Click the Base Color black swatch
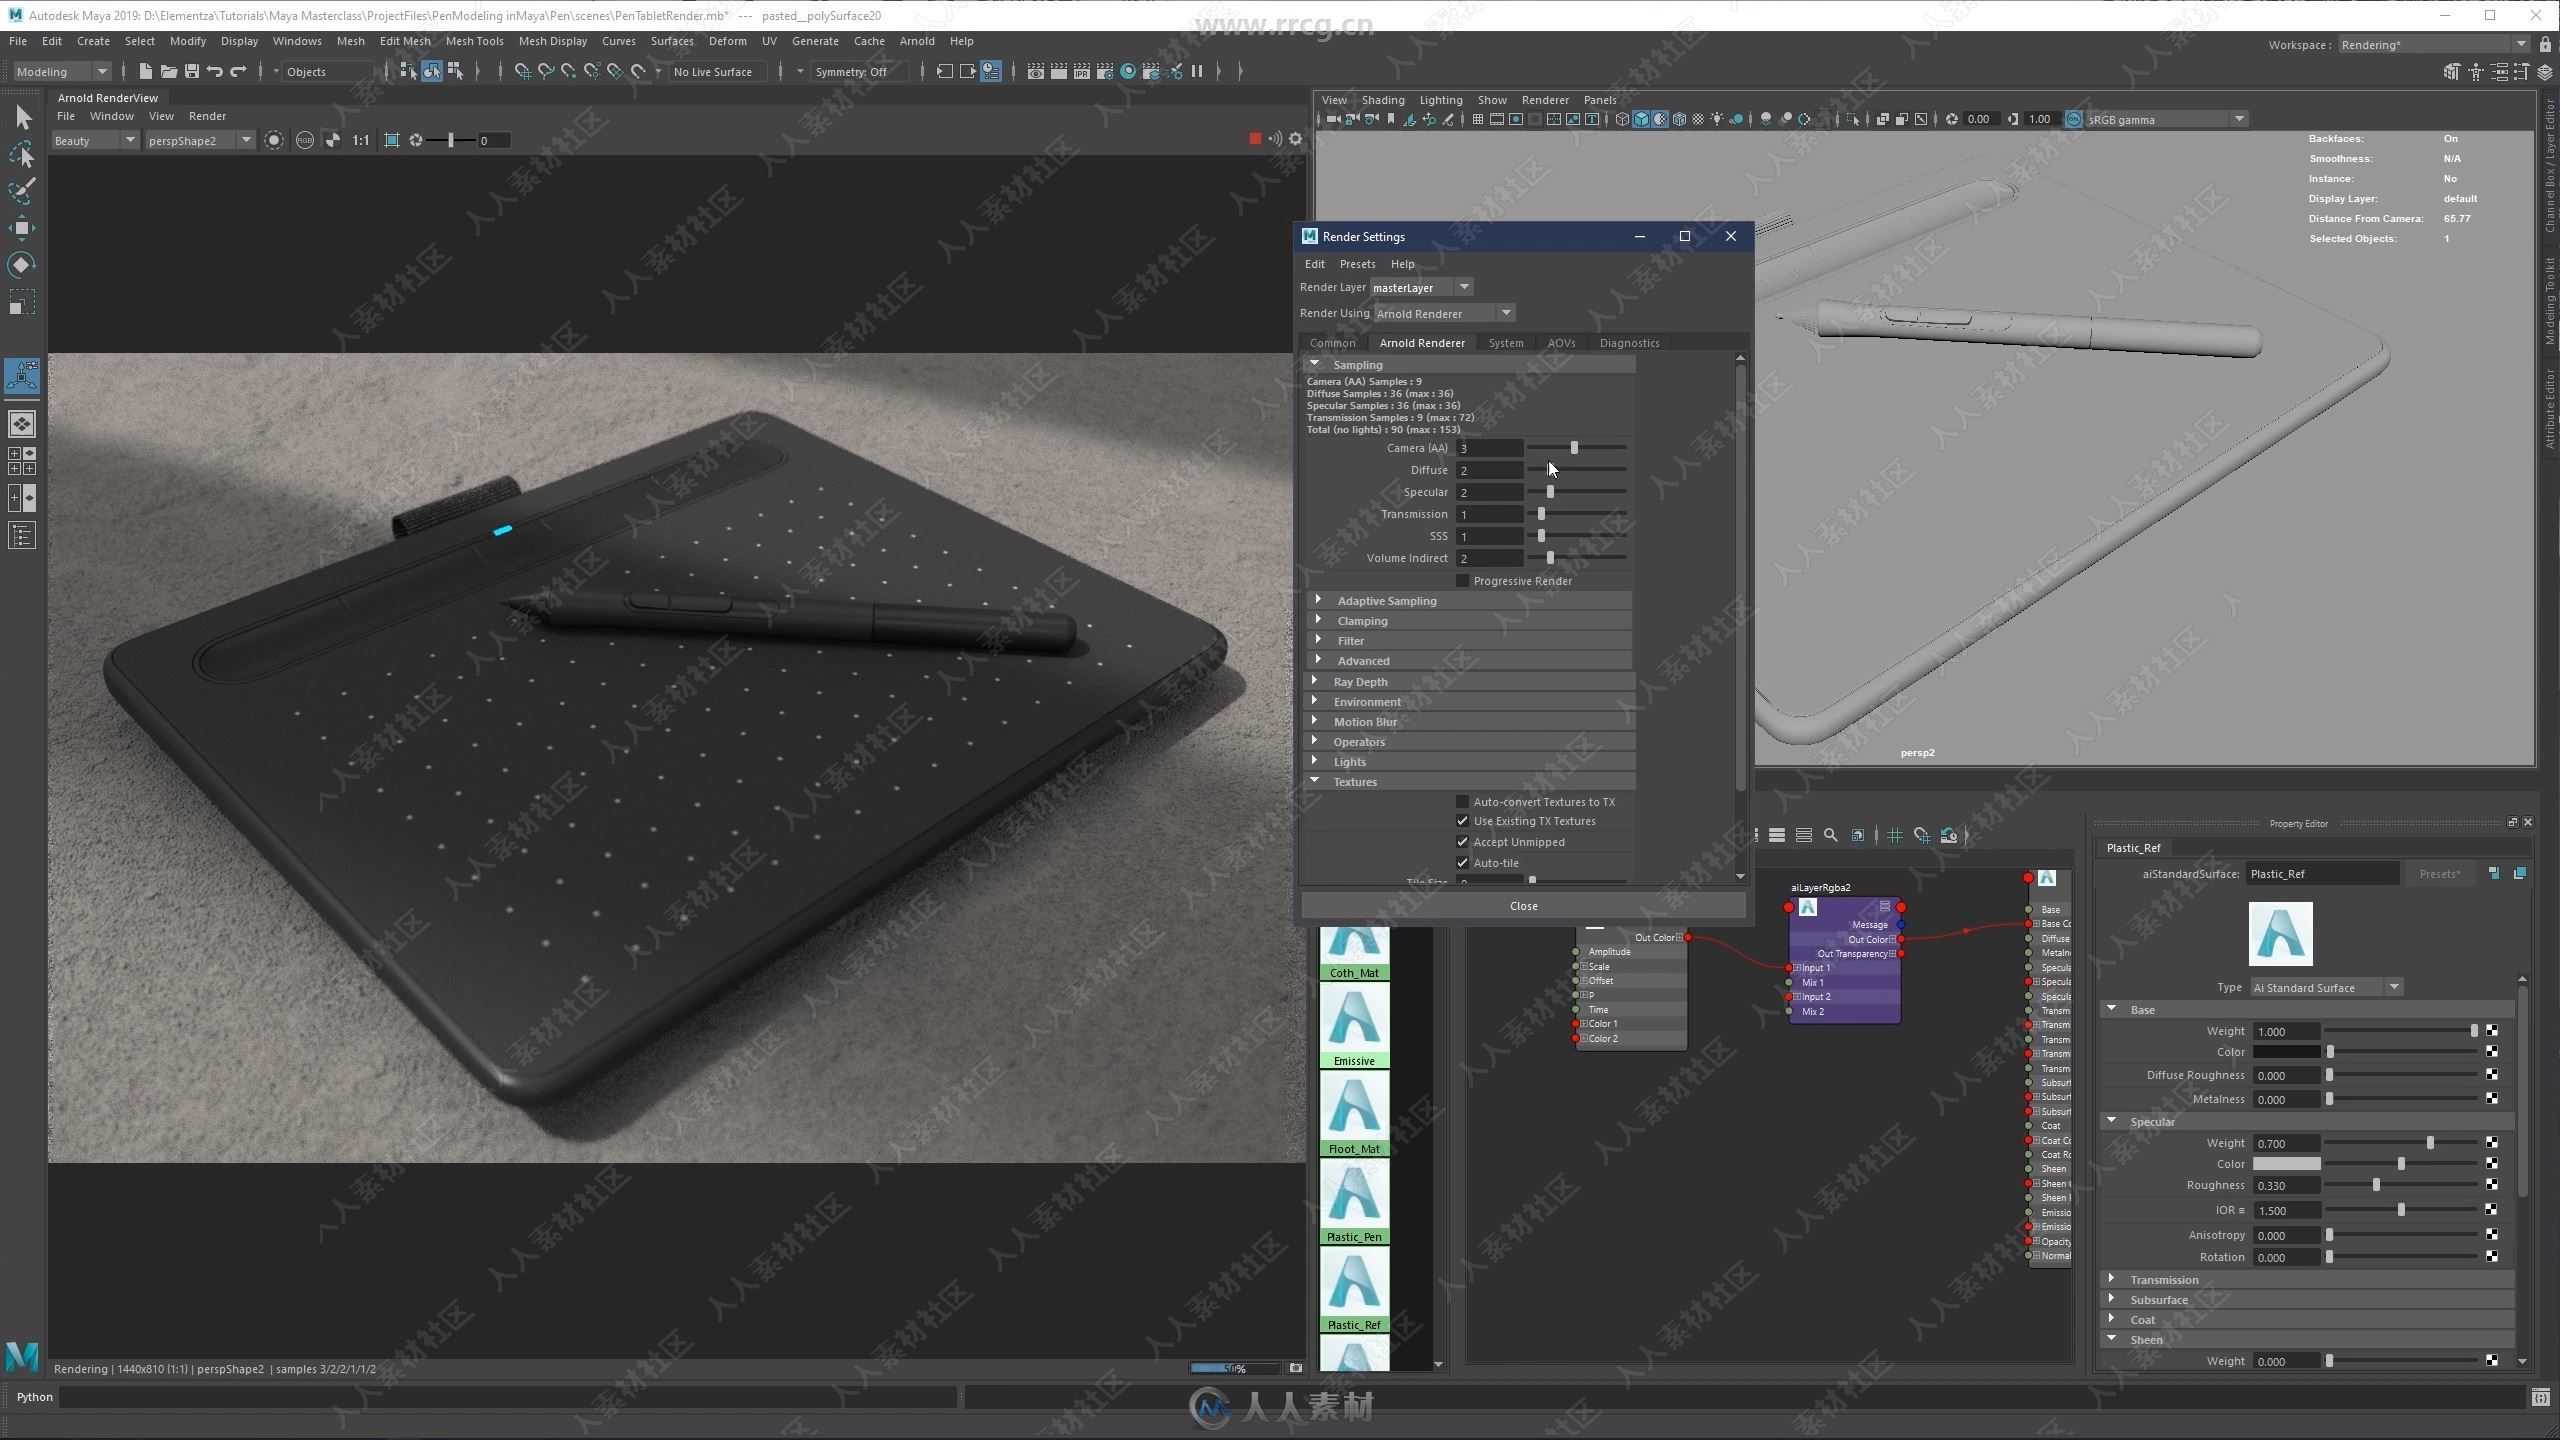The height and width of the screenshot is (1440, 2560). [2286, 1052]
